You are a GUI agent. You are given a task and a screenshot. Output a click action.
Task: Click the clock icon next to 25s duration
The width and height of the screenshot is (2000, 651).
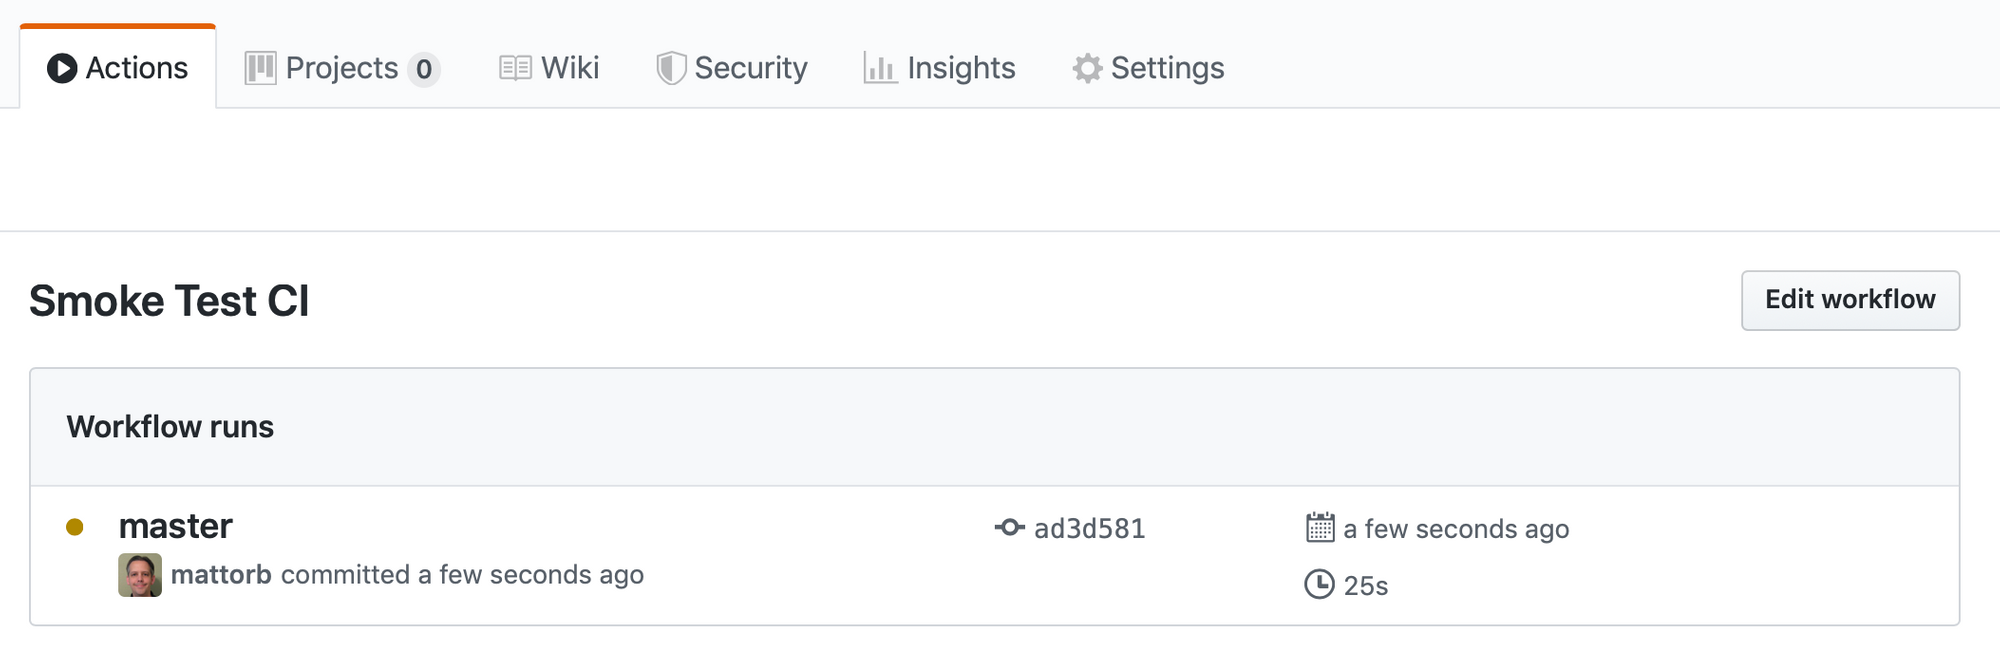1320,586
